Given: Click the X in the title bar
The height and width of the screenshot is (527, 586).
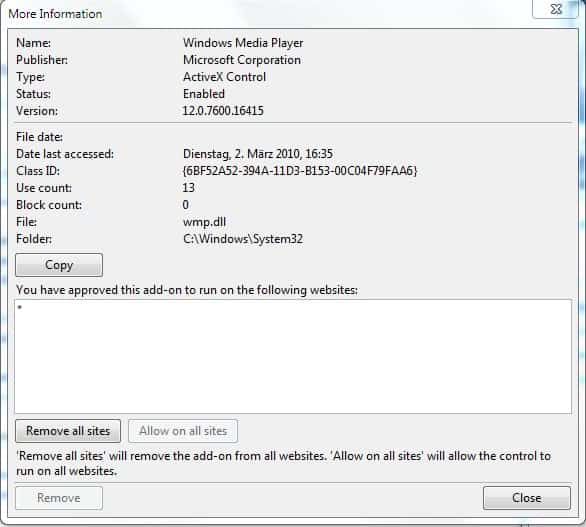Looking at the screenshot, I should [x=556, y=9].
